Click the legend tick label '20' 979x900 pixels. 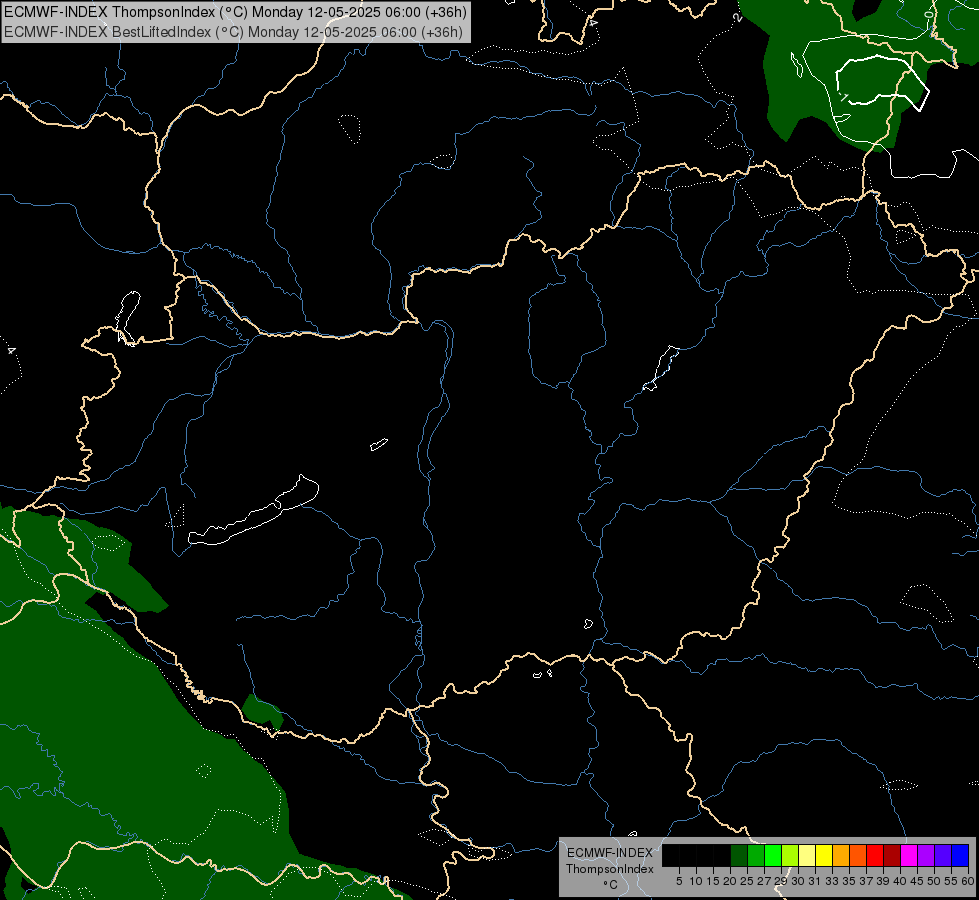[730, 881]
